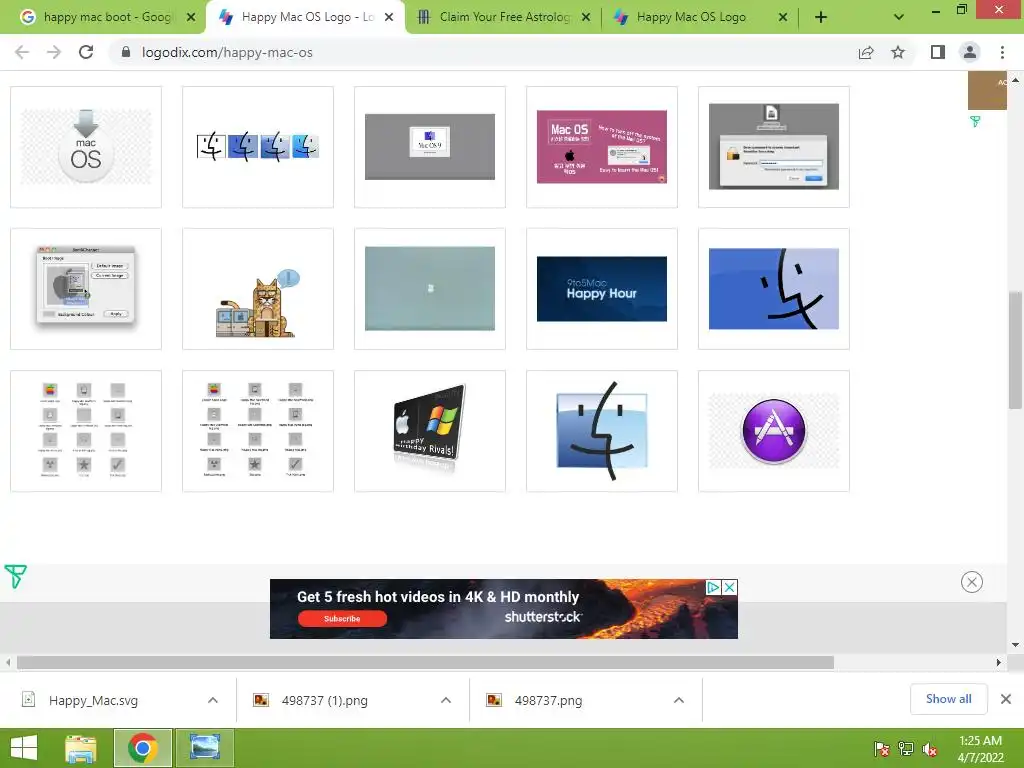Open the photo viewer taskbar app
Image resolution: width=1024 pixels, height=768 pixels.
[x=204, y=748]
